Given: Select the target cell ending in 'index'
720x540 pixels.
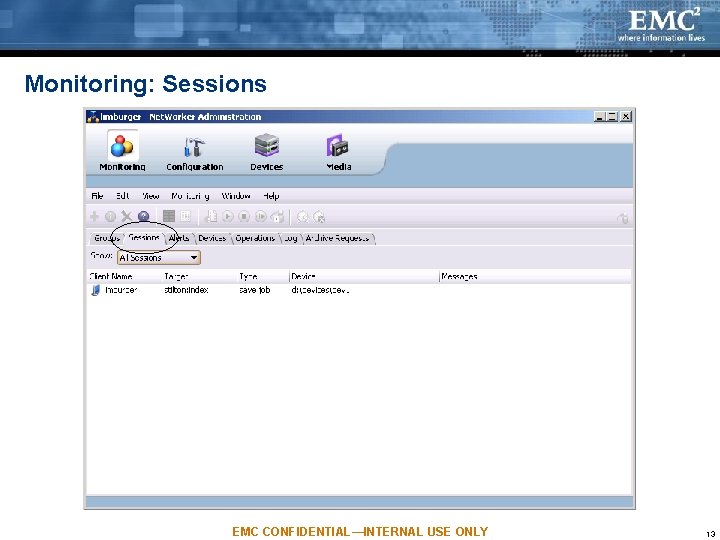Looking at the screenshot, I should click(186, 290).
